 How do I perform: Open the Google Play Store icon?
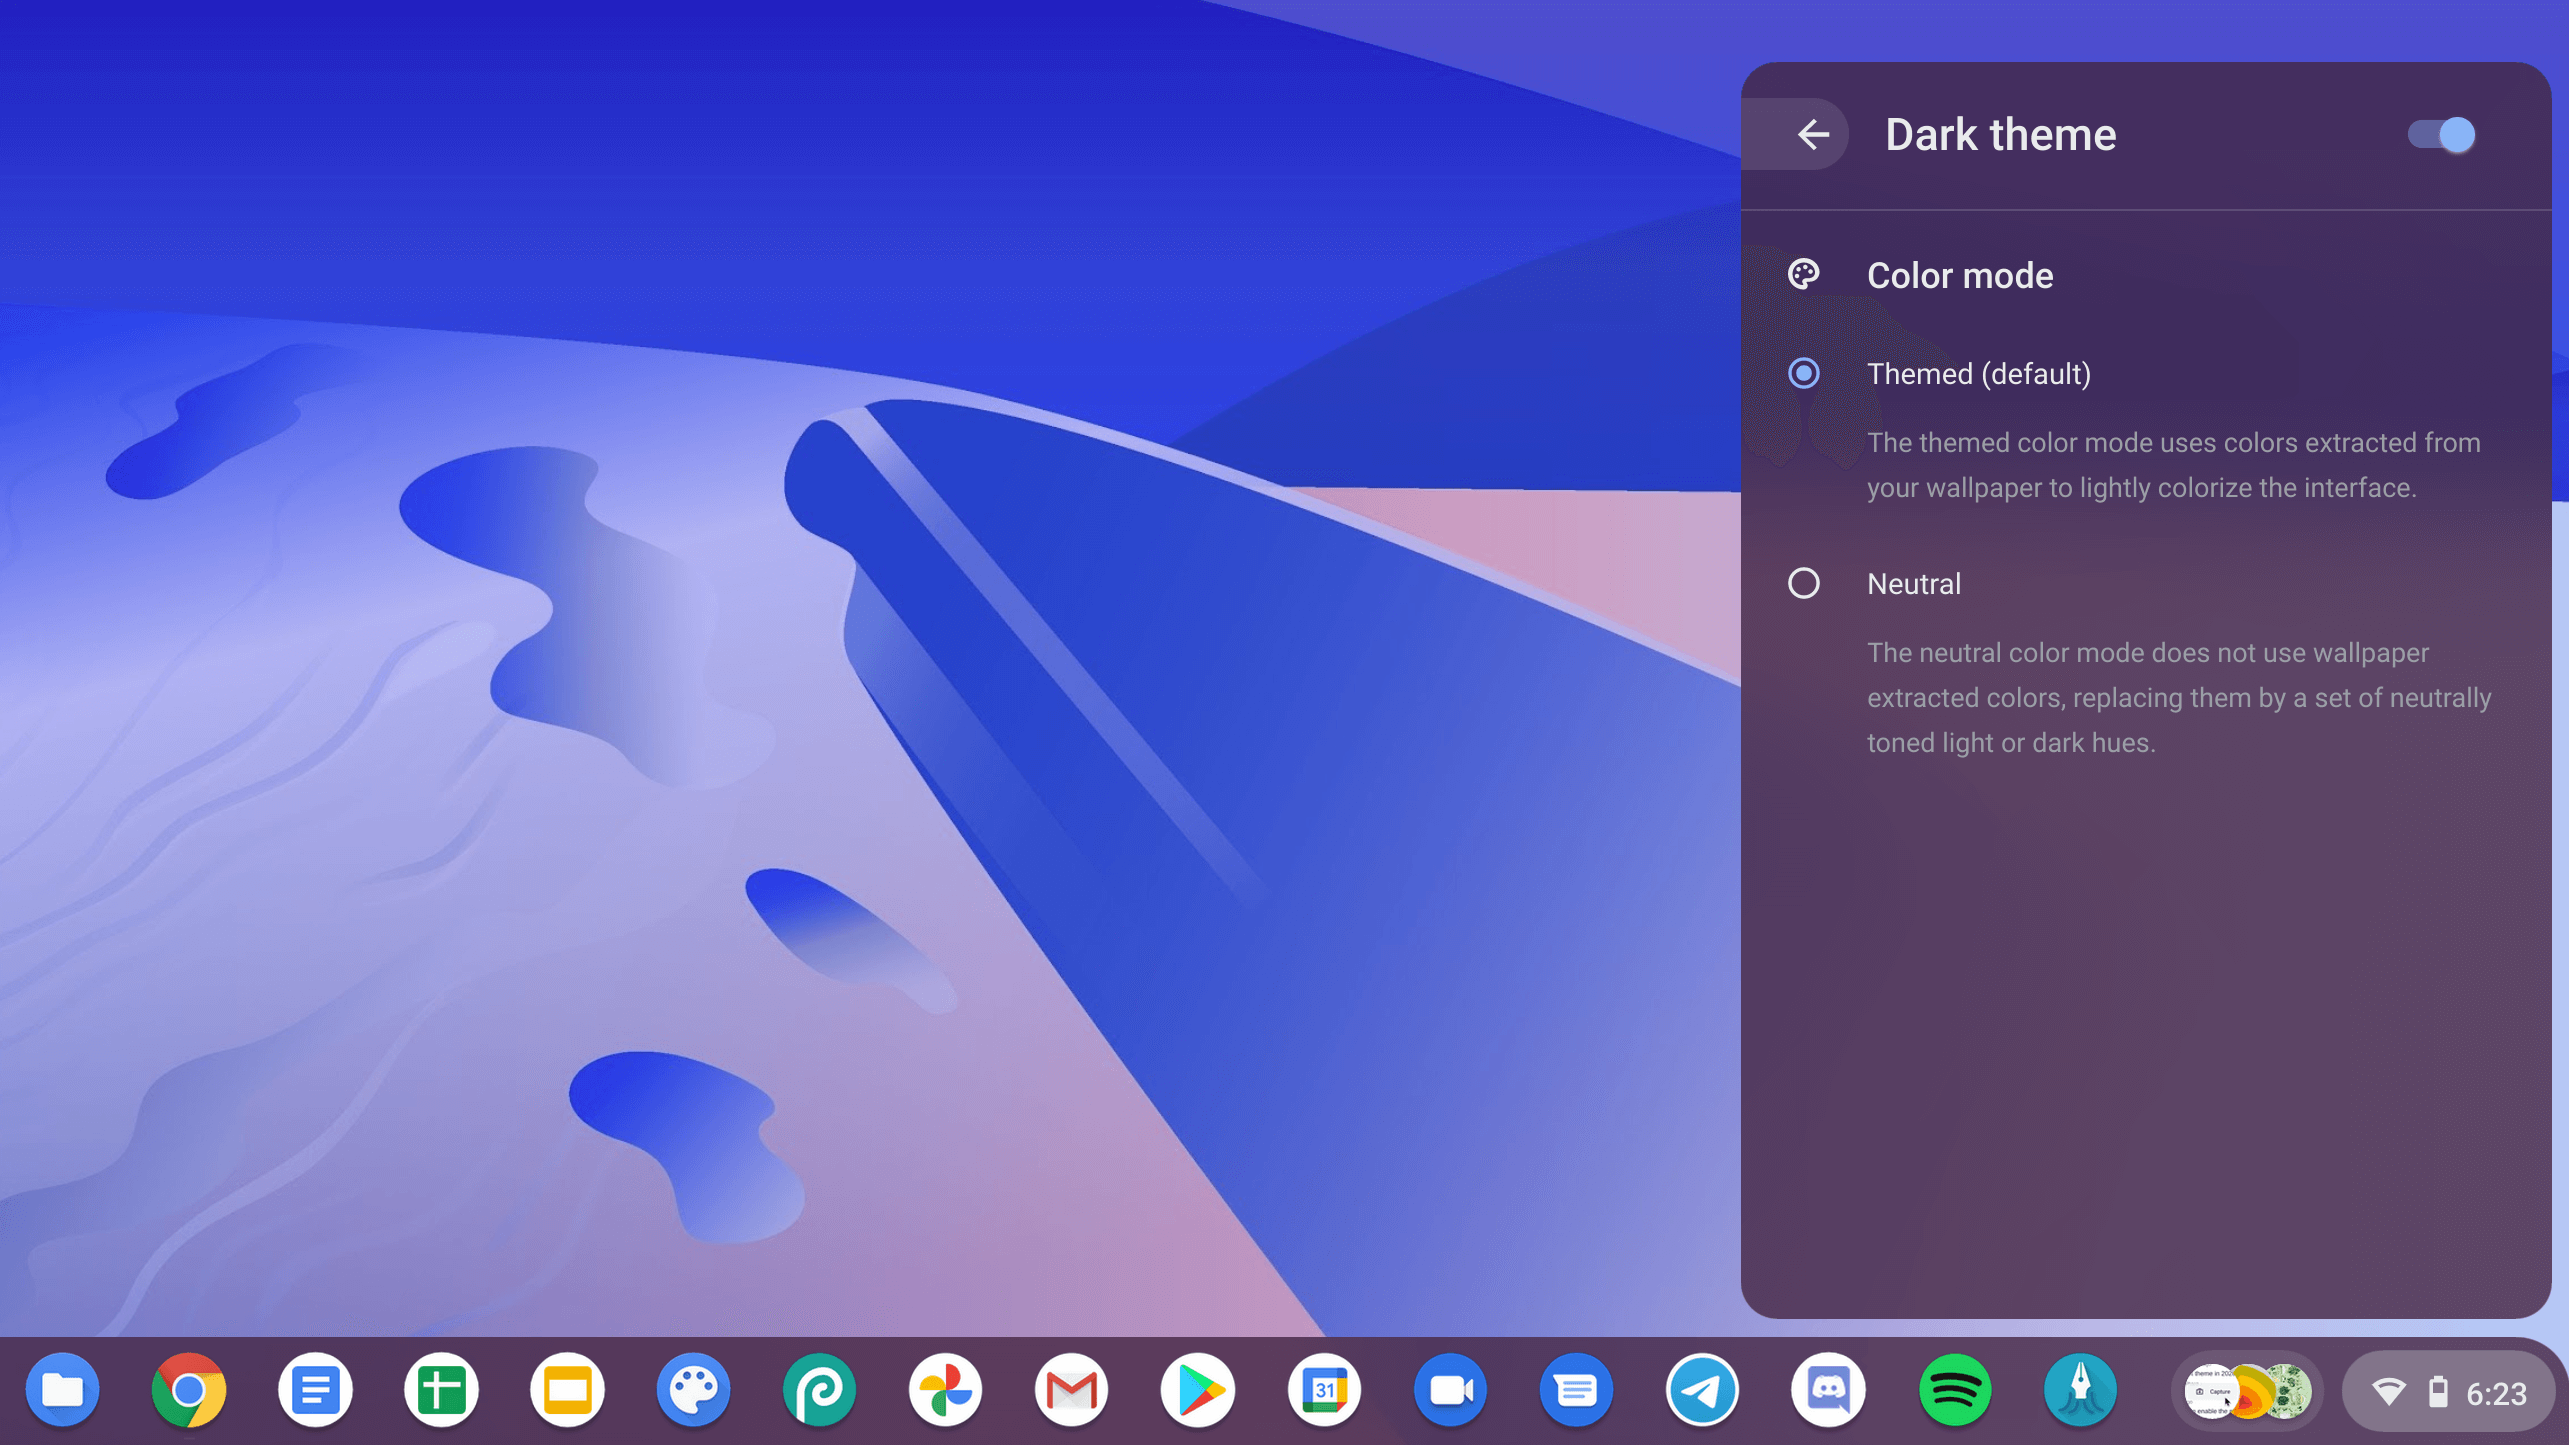(1197, 1390)
